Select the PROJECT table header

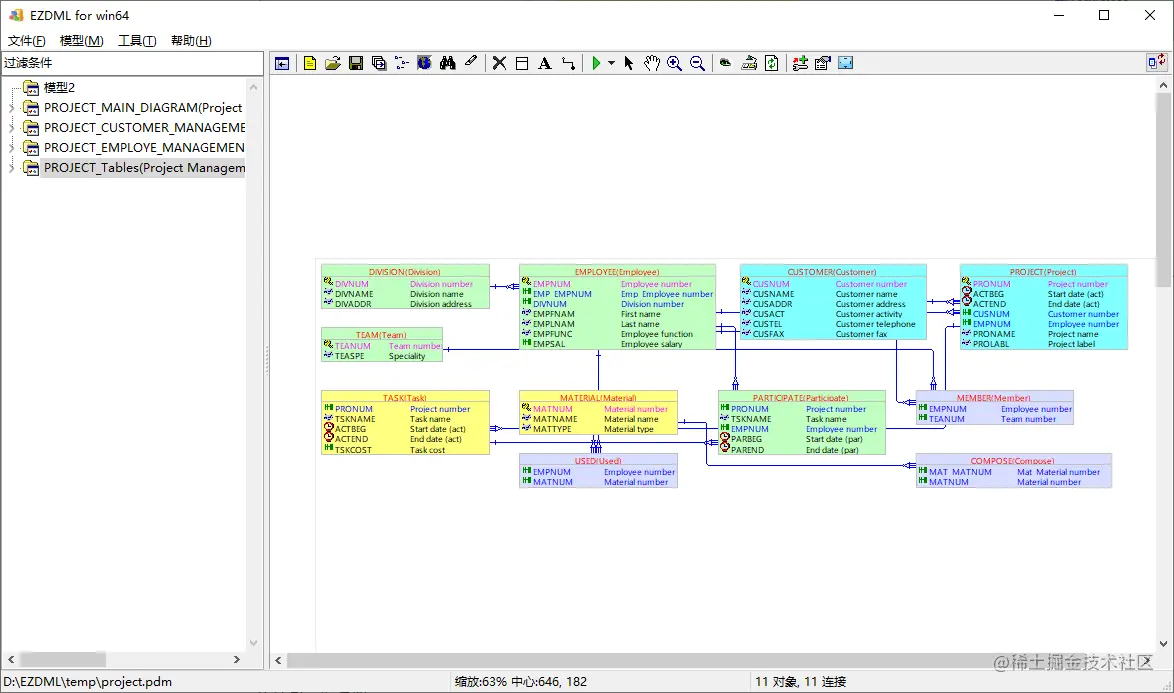[x=1043, y=272]
